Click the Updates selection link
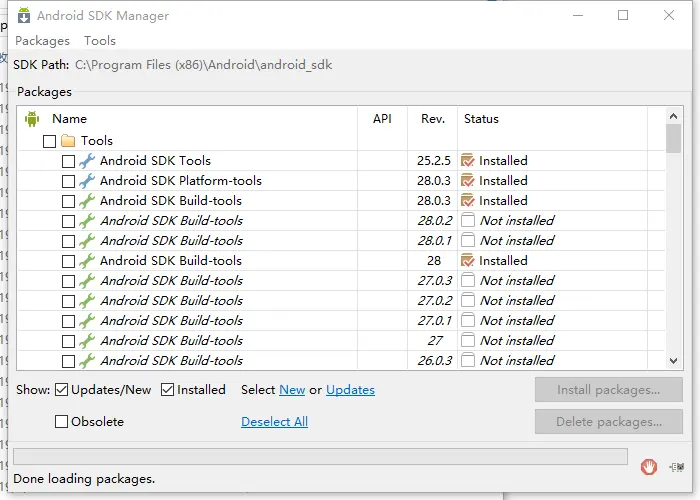The image size is (700, 500). pyautogui.click(x=350, y=390)
